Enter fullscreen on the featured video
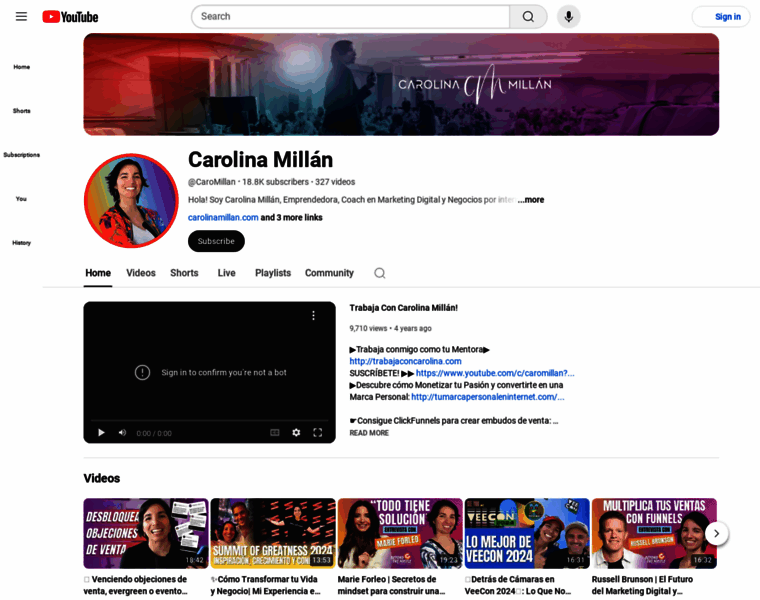 pyautogui.click(x=317, y=433)
